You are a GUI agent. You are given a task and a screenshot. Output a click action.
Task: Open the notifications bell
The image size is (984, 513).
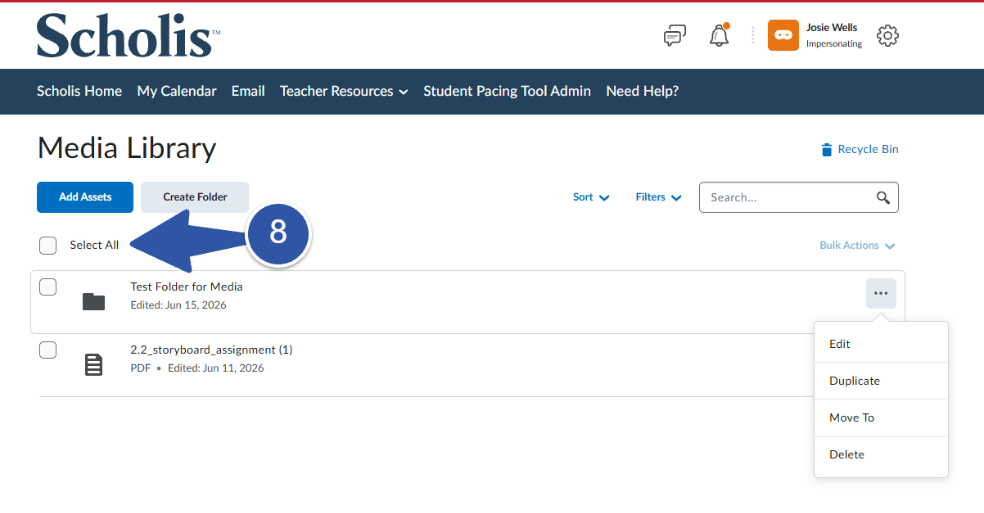719,35
